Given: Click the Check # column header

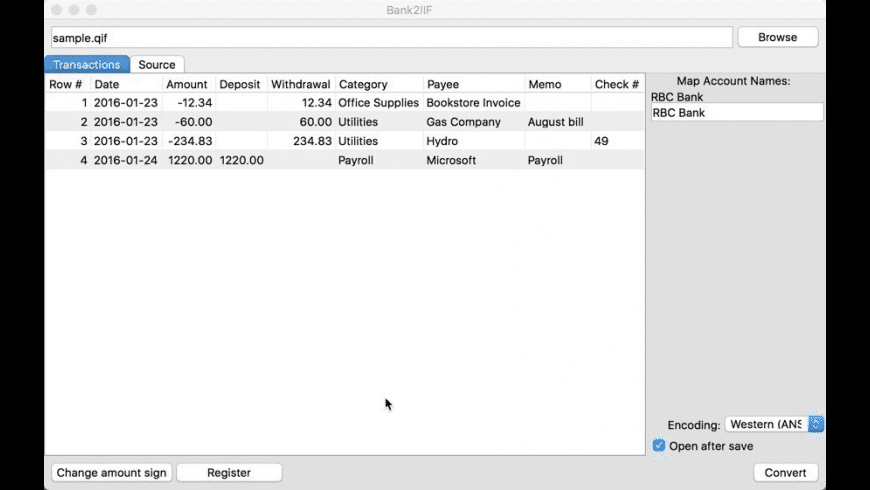Looking at the screenshot, I should 617,84.
